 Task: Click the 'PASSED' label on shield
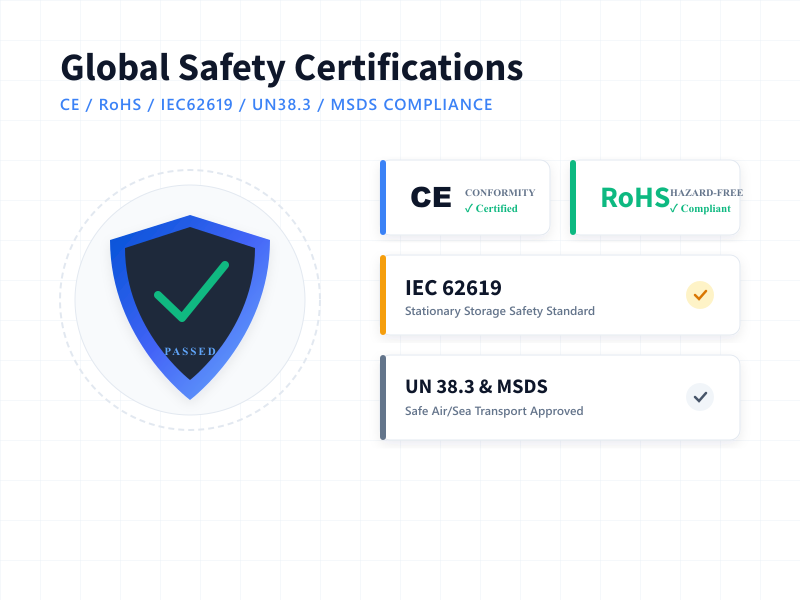coord(190,351)
